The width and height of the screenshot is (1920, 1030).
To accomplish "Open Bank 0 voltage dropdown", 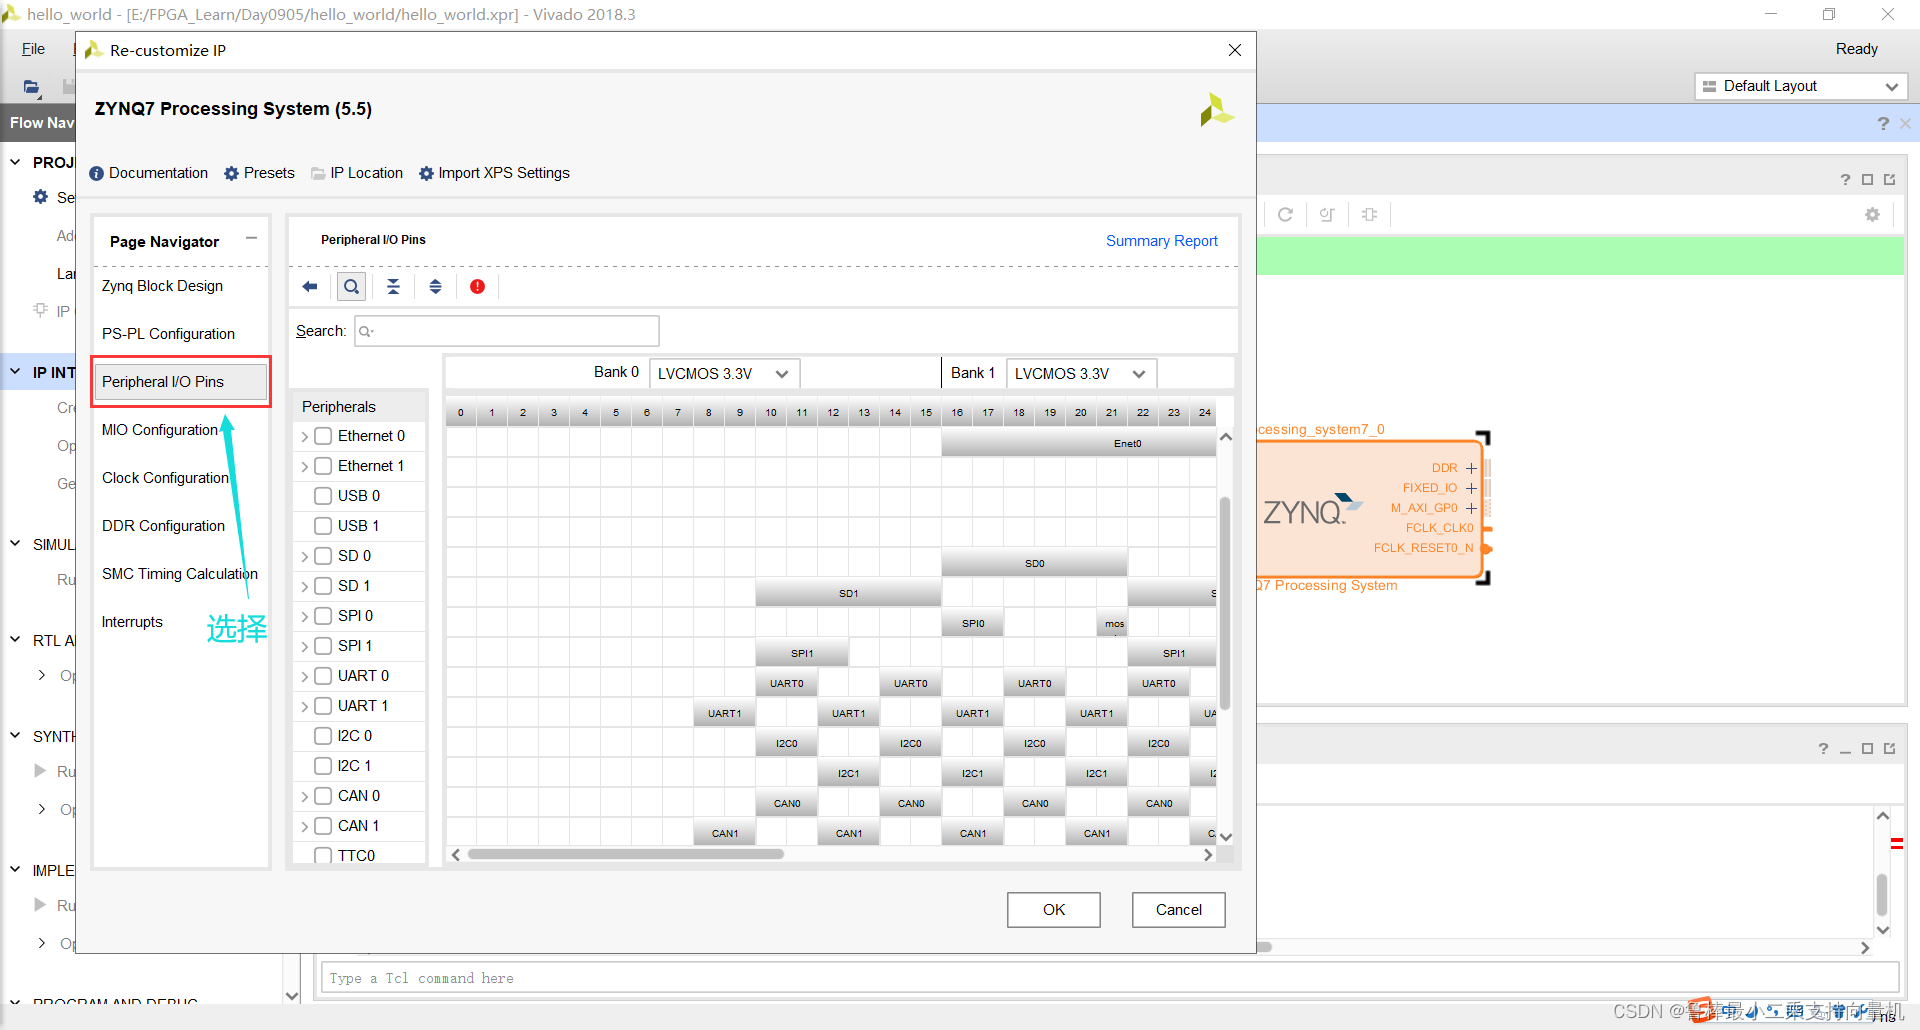I will coord(725,374).
